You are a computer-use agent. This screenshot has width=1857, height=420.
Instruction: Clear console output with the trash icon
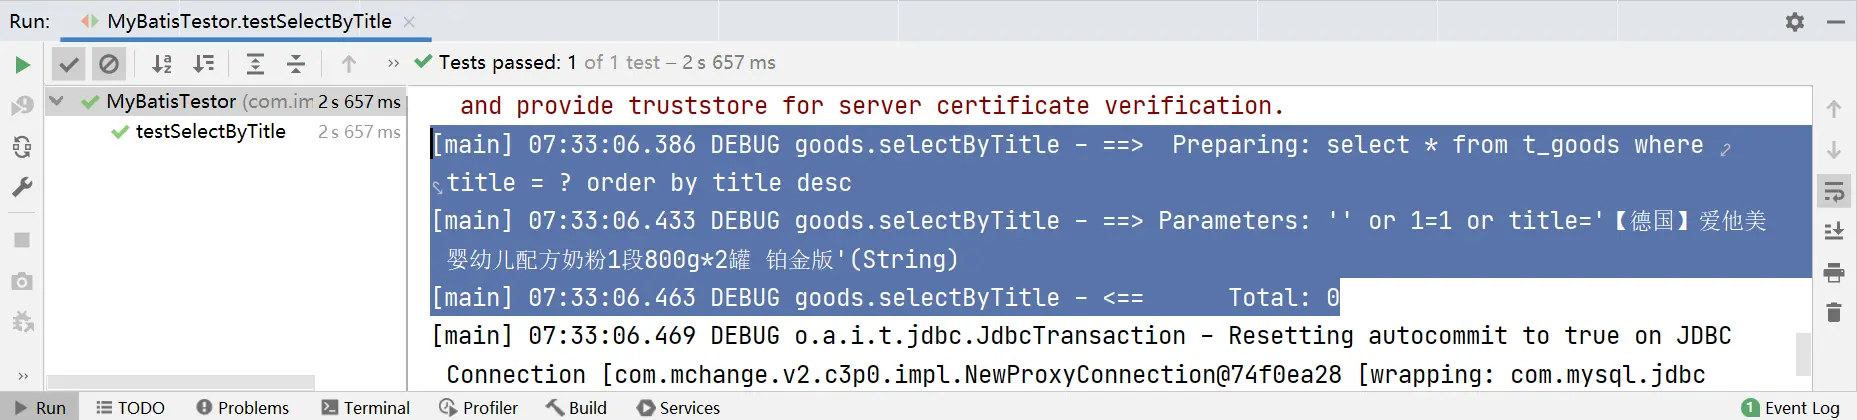click(1834, 312)
